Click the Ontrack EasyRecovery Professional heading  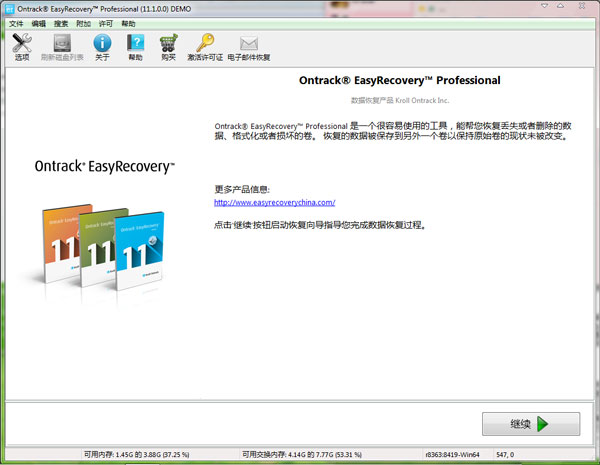coord(399,80)
